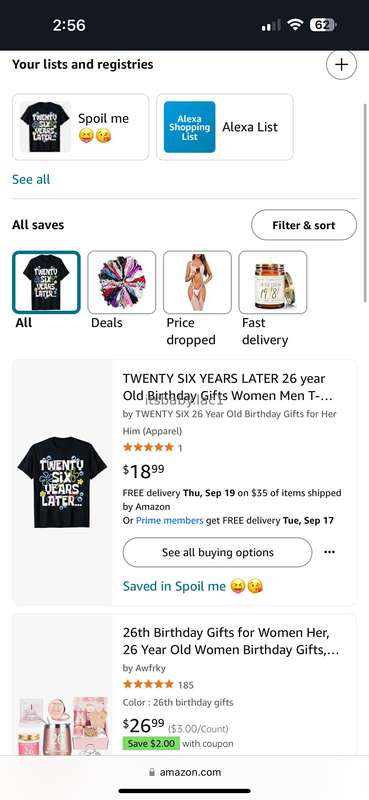Open the Alexa List card
The height and width of the screenshot is (800, 369).
coord(225,127)
